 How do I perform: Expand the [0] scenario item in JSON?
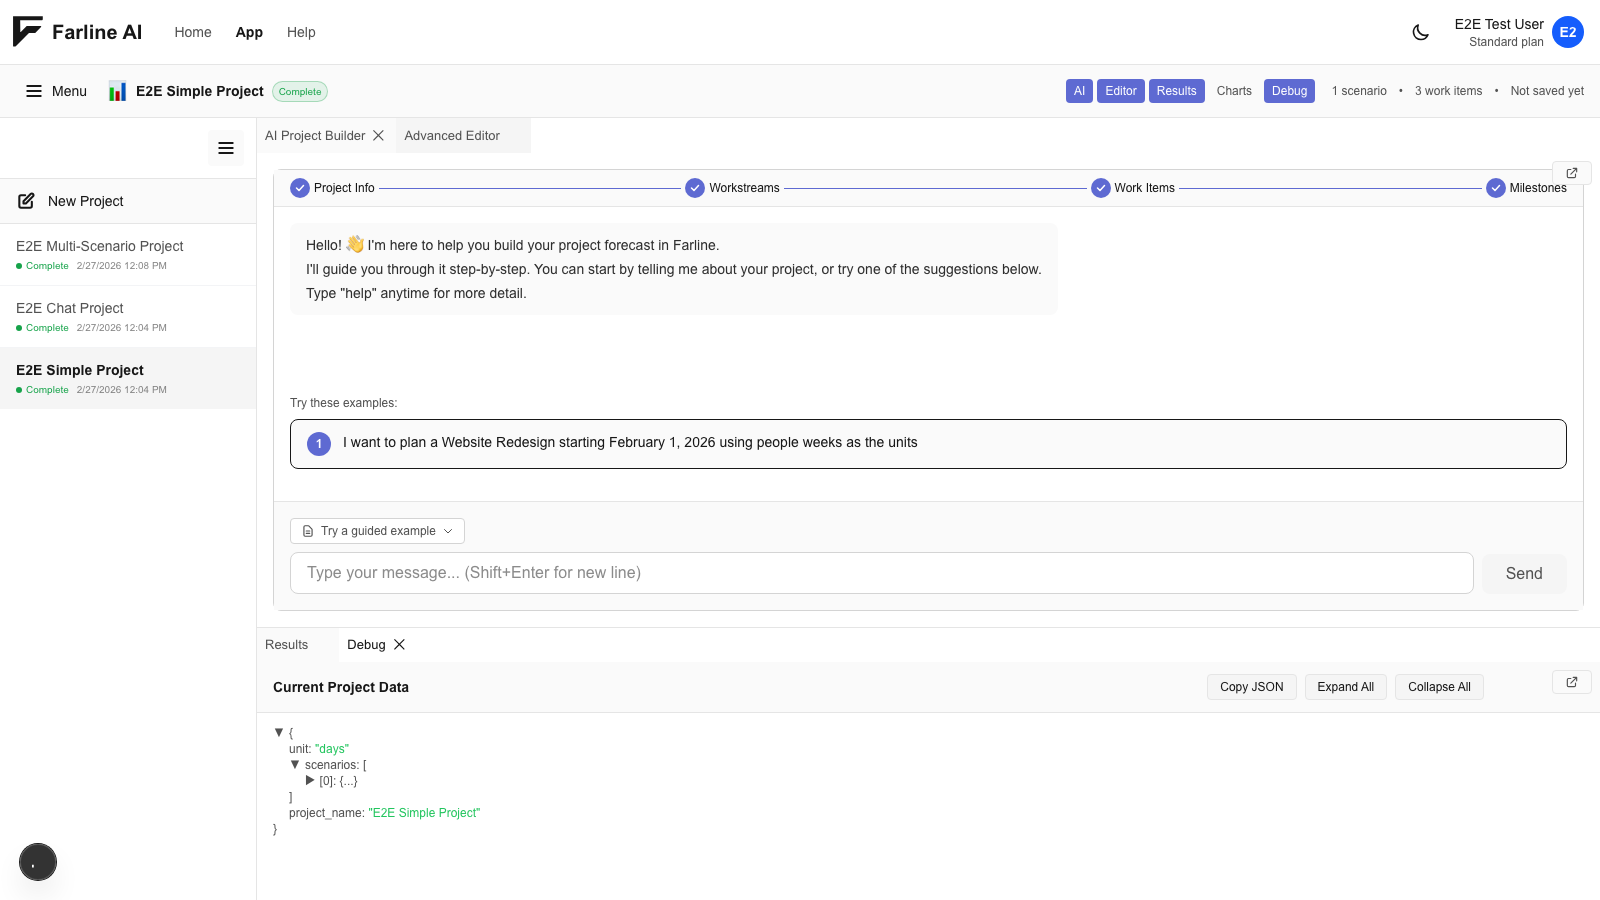tap(310, 781)
